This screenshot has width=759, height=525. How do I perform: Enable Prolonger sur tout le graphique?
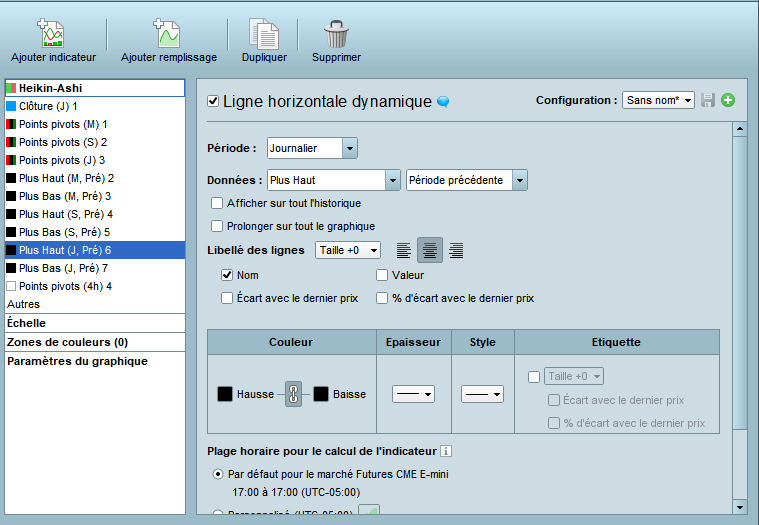tap(217, 226)
